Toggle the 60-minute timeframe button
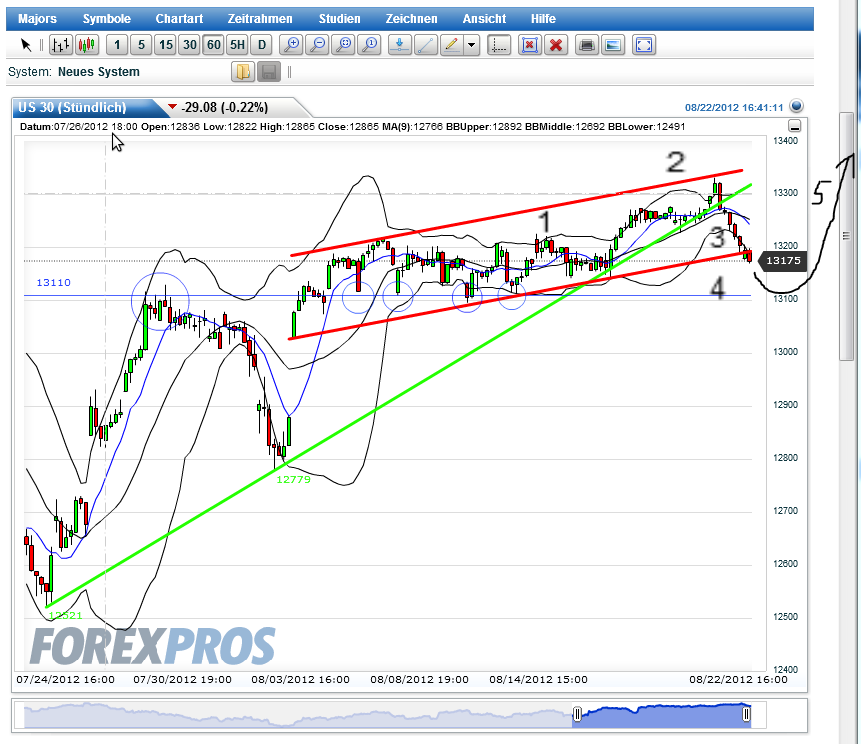The image size is (861, 744). [212, 45]
